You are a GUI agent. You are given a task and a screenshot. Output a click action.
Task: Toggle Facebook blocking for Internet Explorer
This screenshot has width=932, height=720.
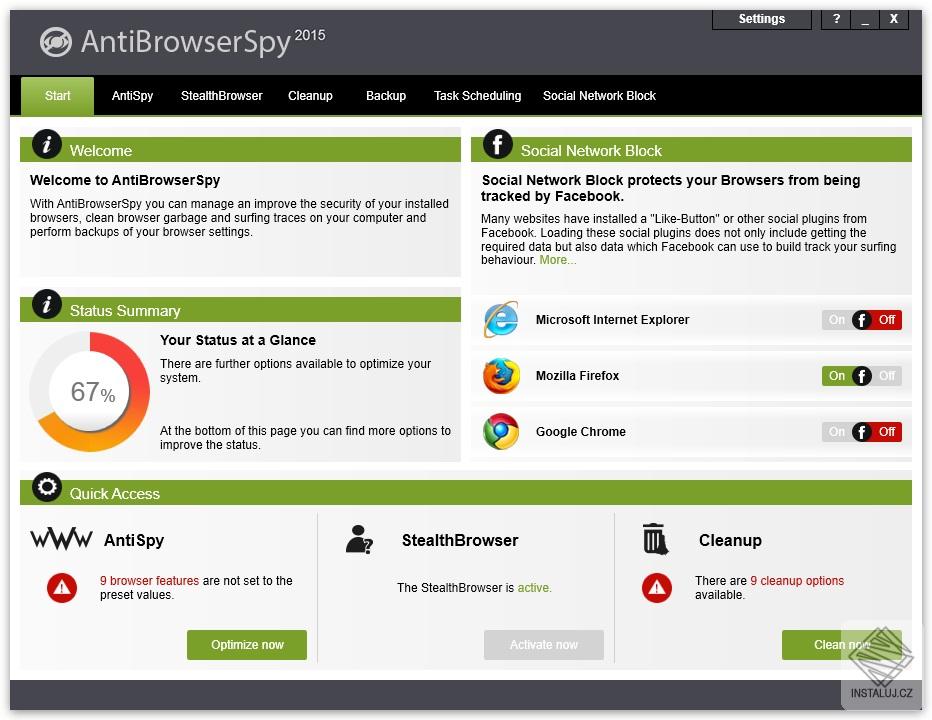[x=862, y=320]
